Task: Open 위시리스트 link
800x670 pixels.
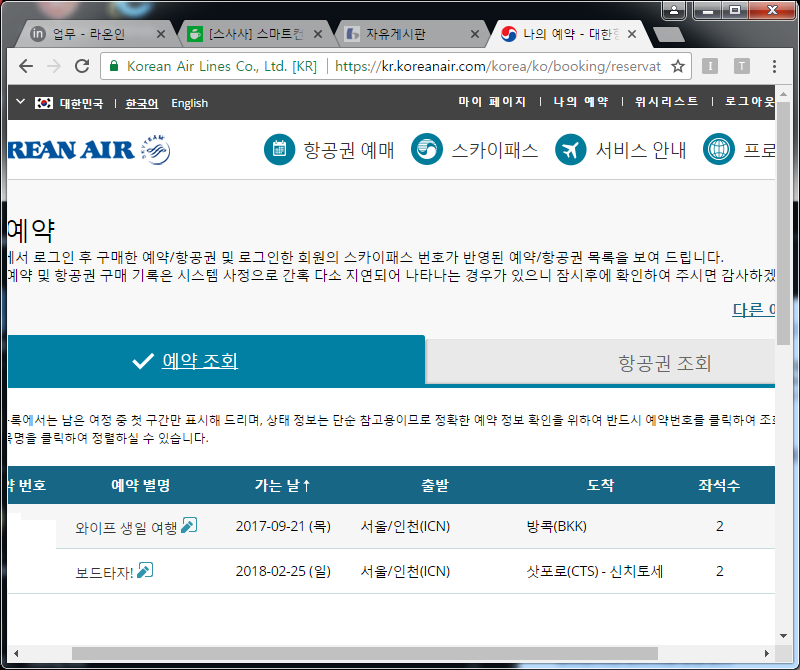Action: pyautogui.click(x=666, y=102)
